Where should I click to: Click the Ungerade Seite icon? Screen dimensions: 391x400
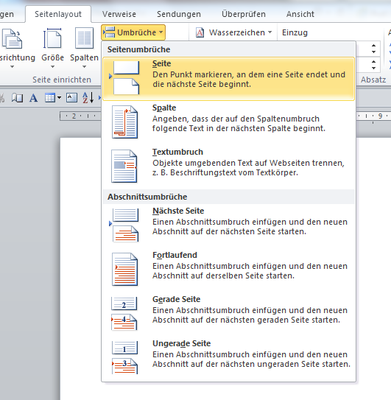point(125,358)
